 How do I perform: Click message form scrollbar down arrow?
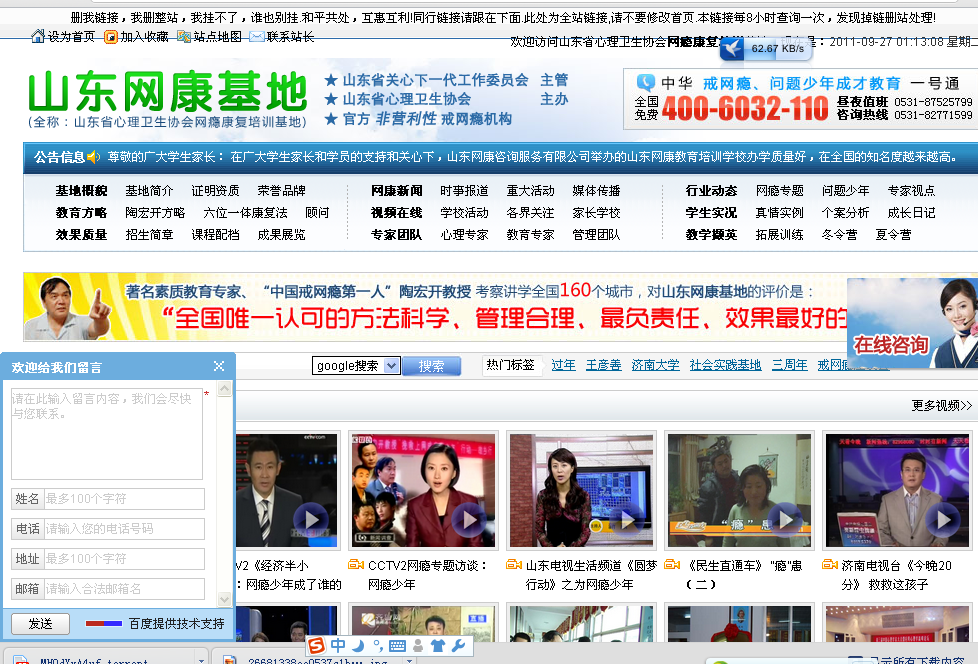225,599
